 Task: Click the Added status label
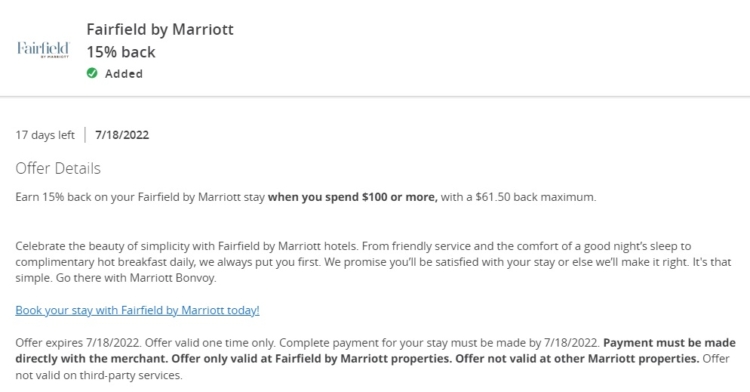(124, 74)
